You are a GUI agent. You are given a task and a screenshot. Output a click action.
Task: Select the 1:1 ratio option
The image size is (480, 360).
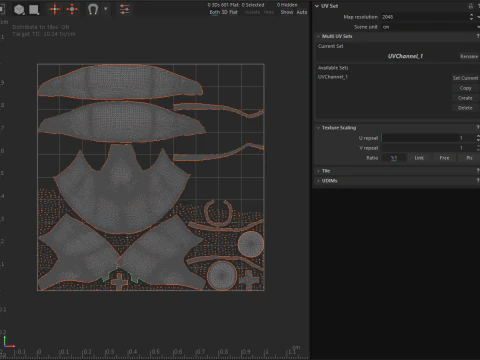tap(394, 158)
